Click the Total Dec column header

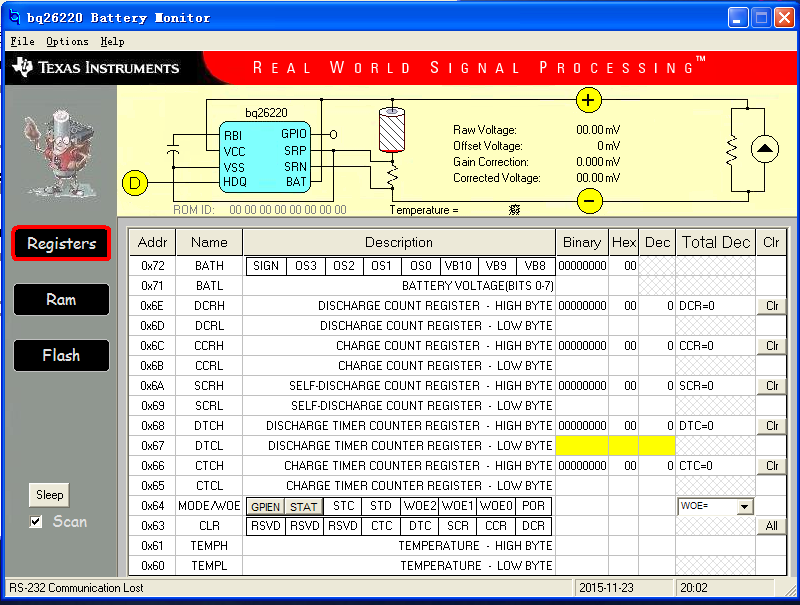(716, 242)
